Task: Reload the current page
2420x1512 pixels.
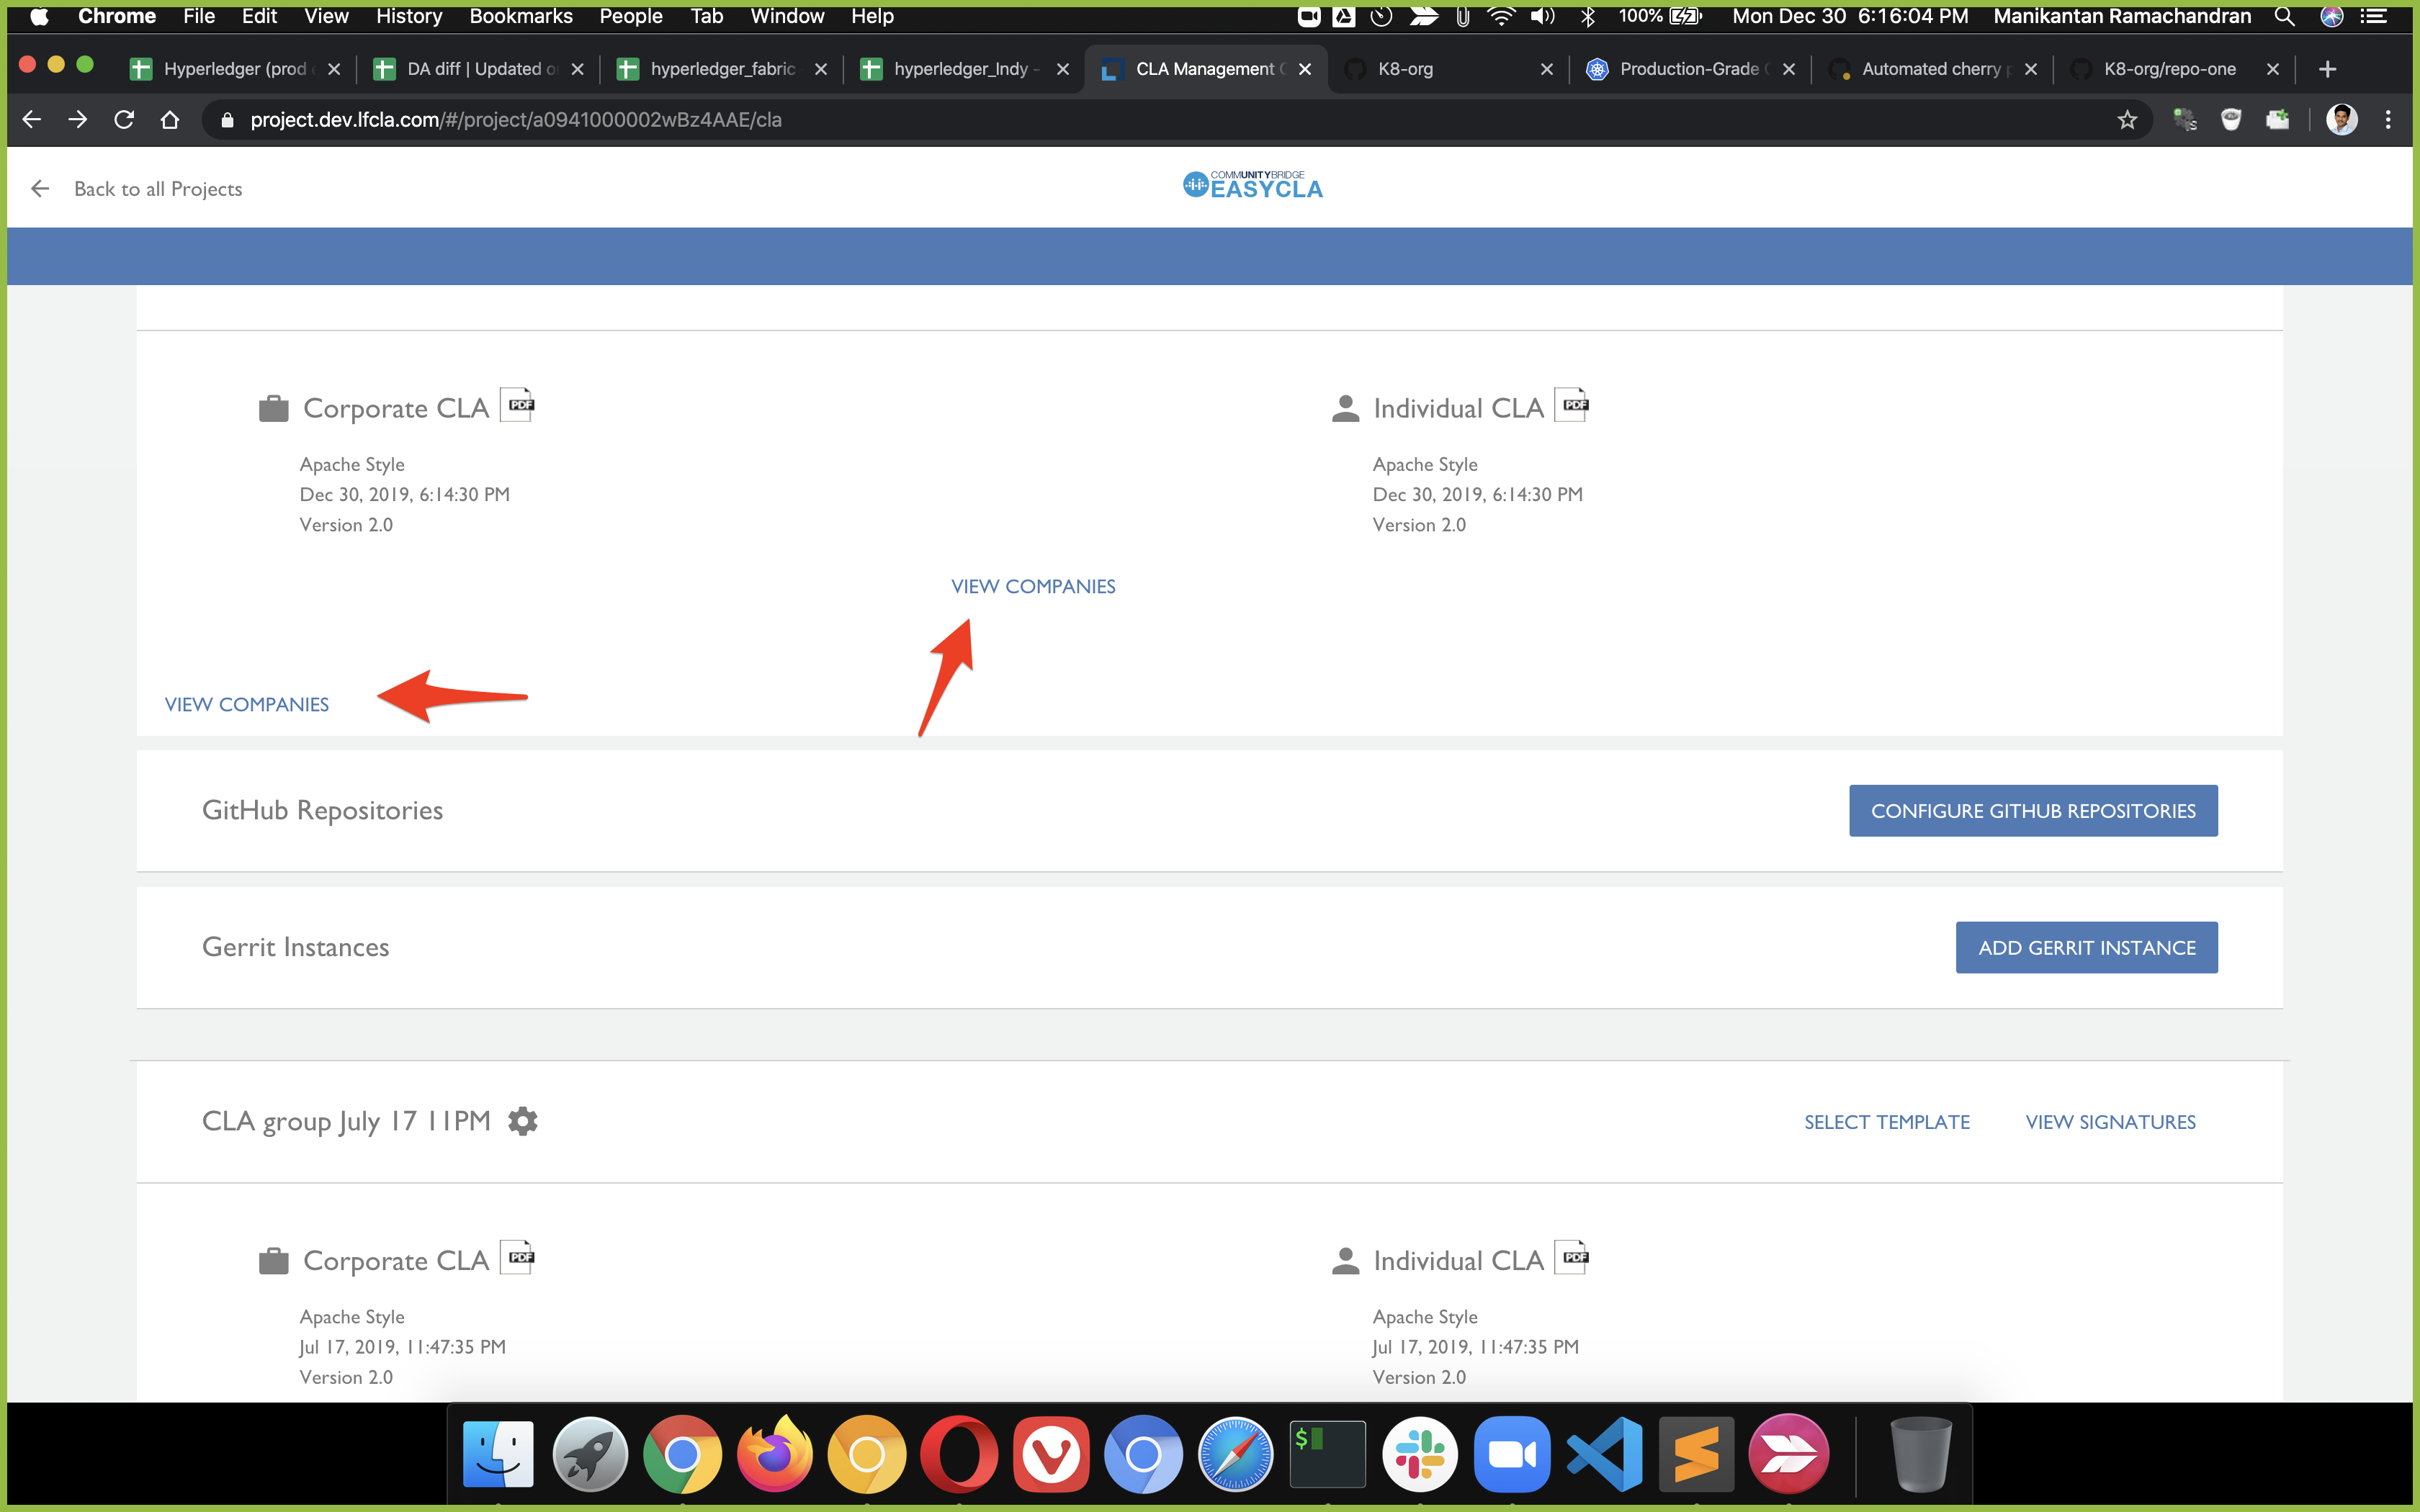Action: (x=124, y=119)
